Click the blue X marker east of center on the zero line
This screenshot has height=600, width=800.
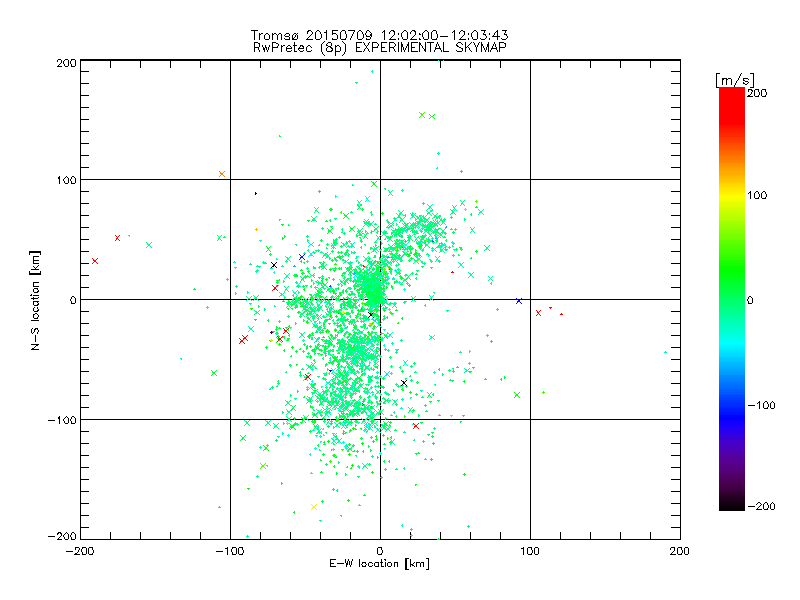[x=519, y=301]
